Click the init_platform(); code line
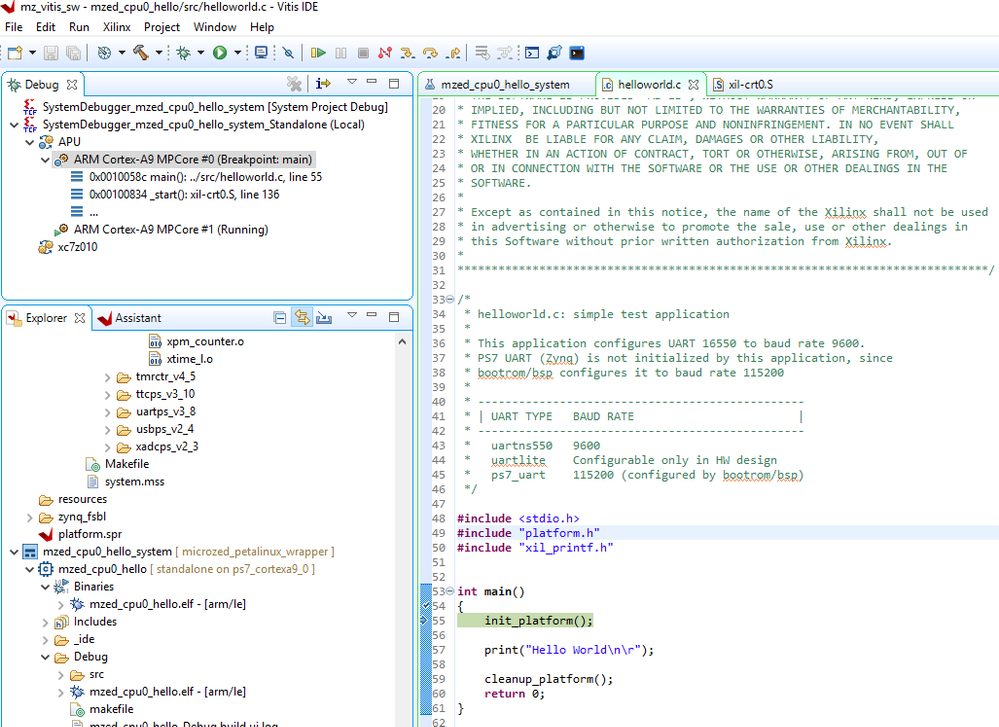Screen dimensions: 999x727 538,620
